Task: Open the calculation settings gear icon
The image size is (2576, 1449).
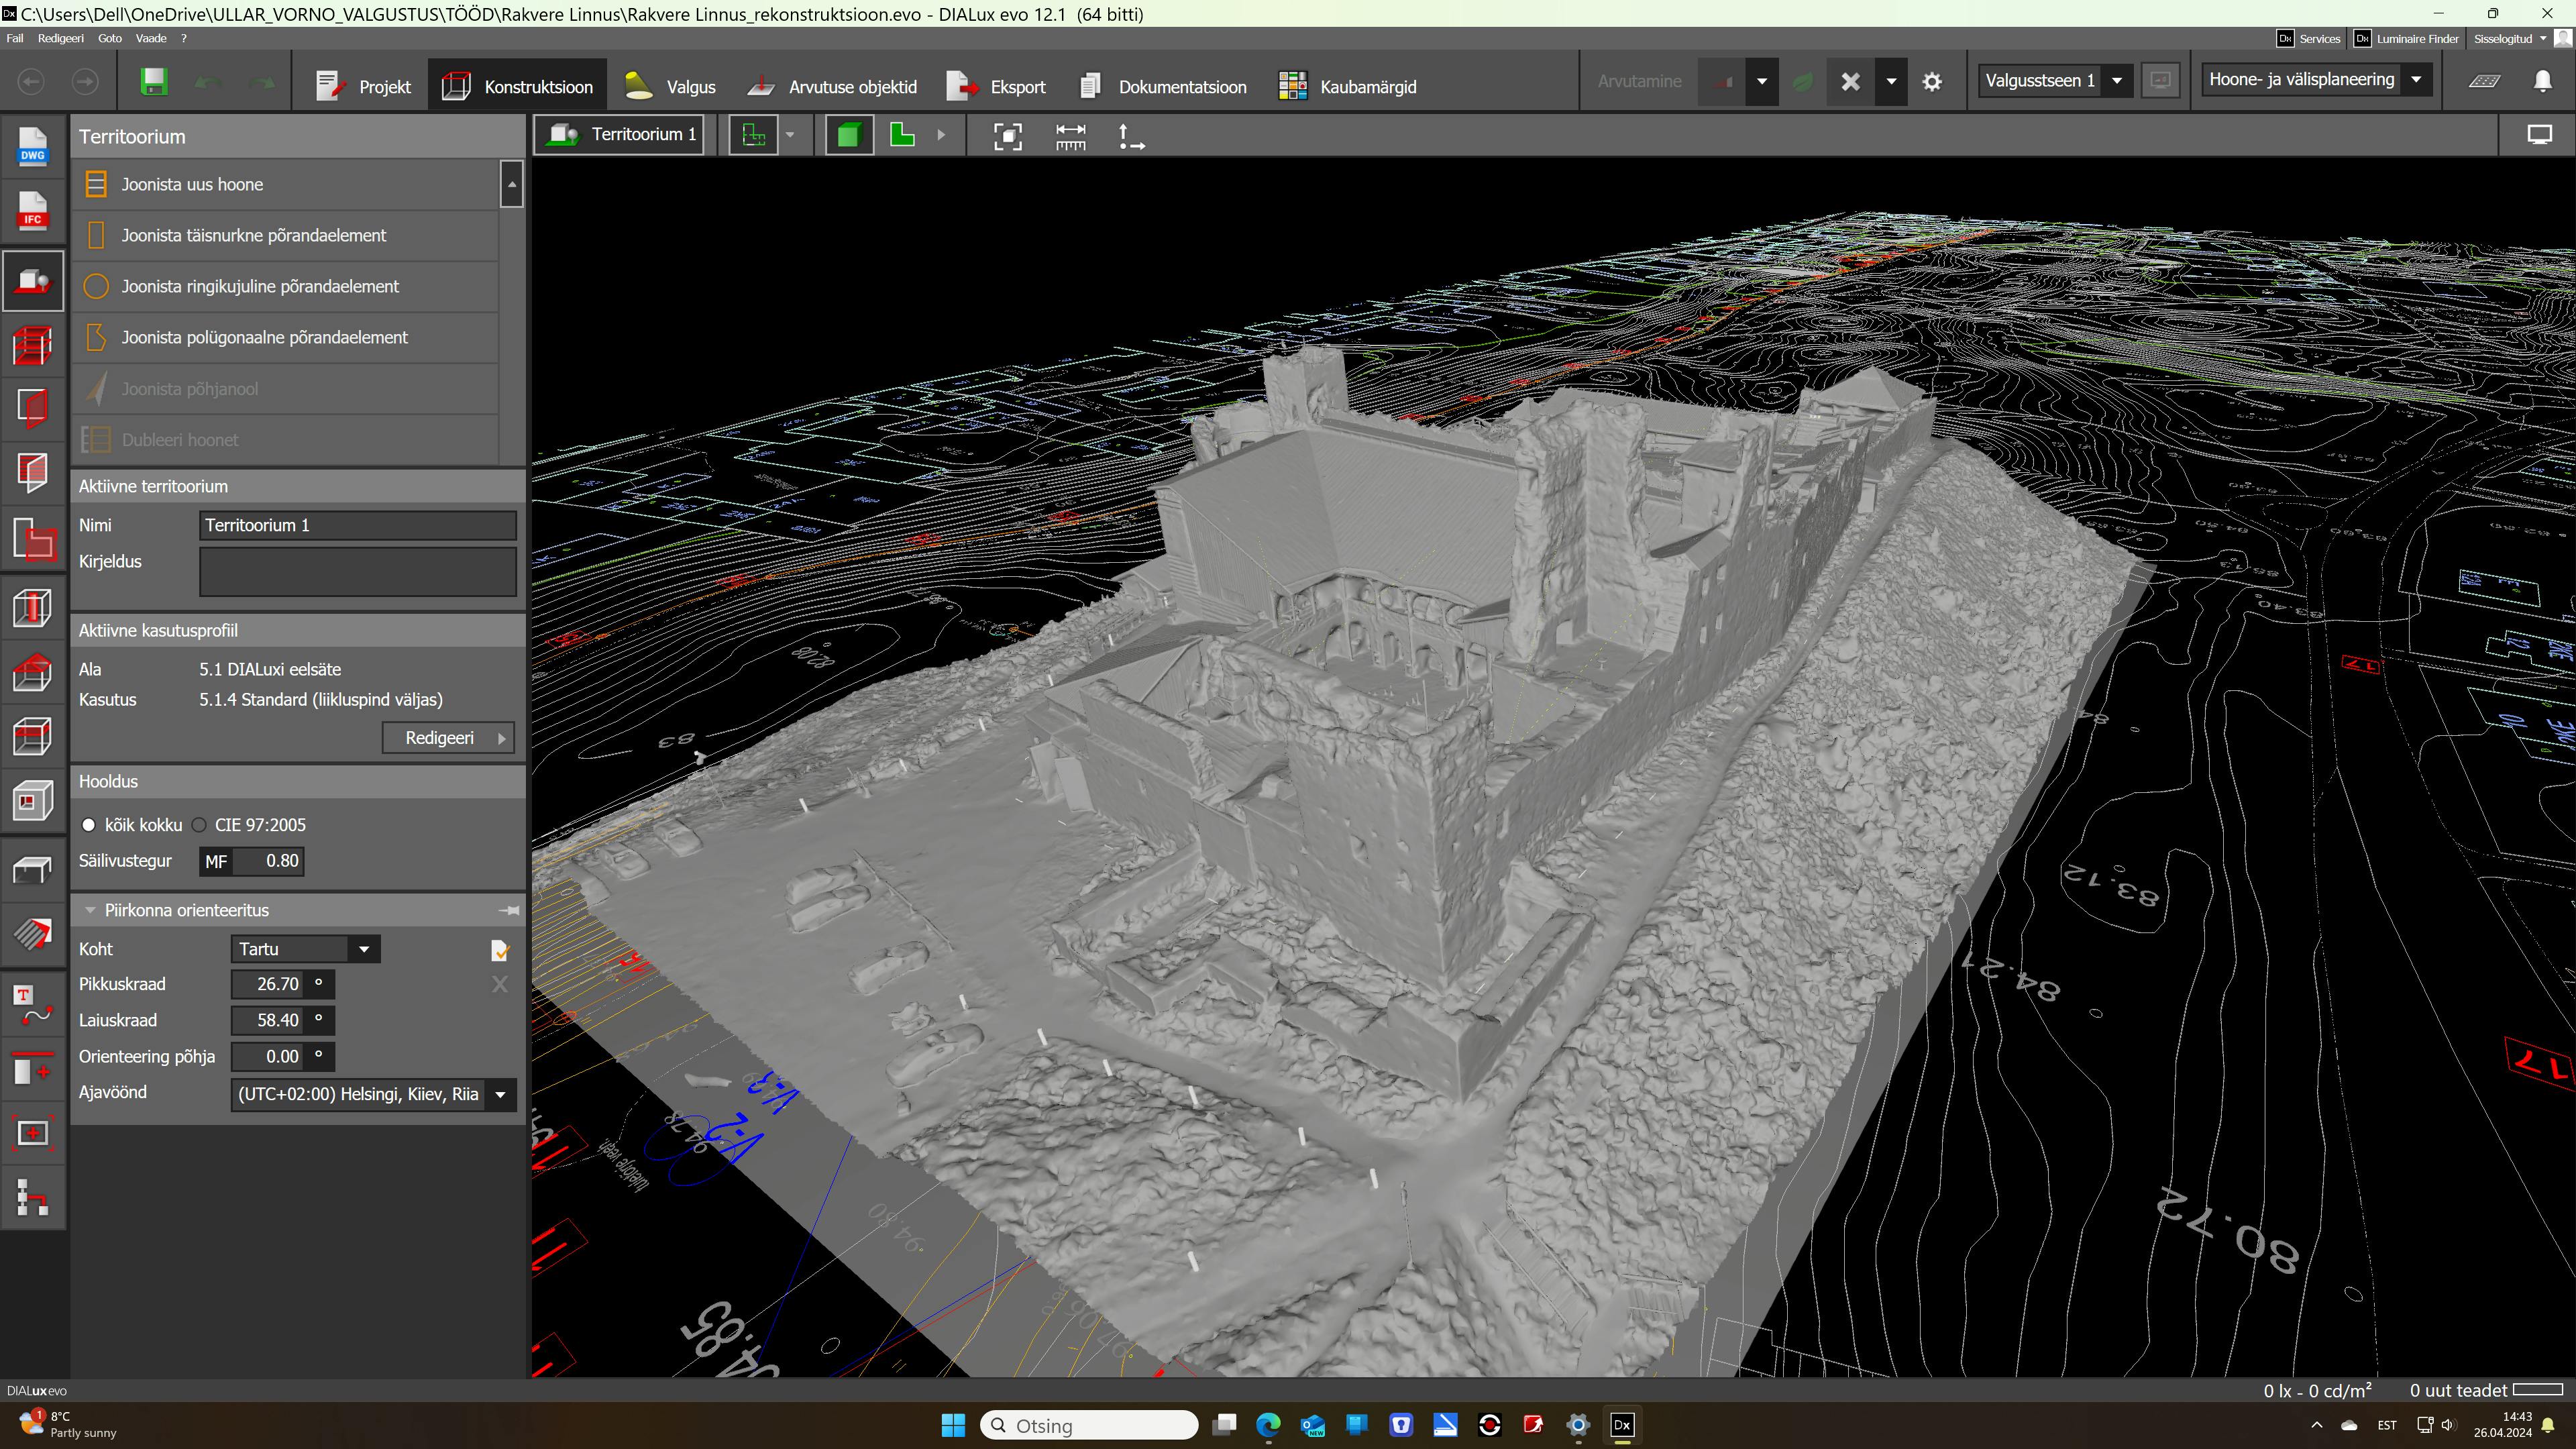Action: point(1932,82)
